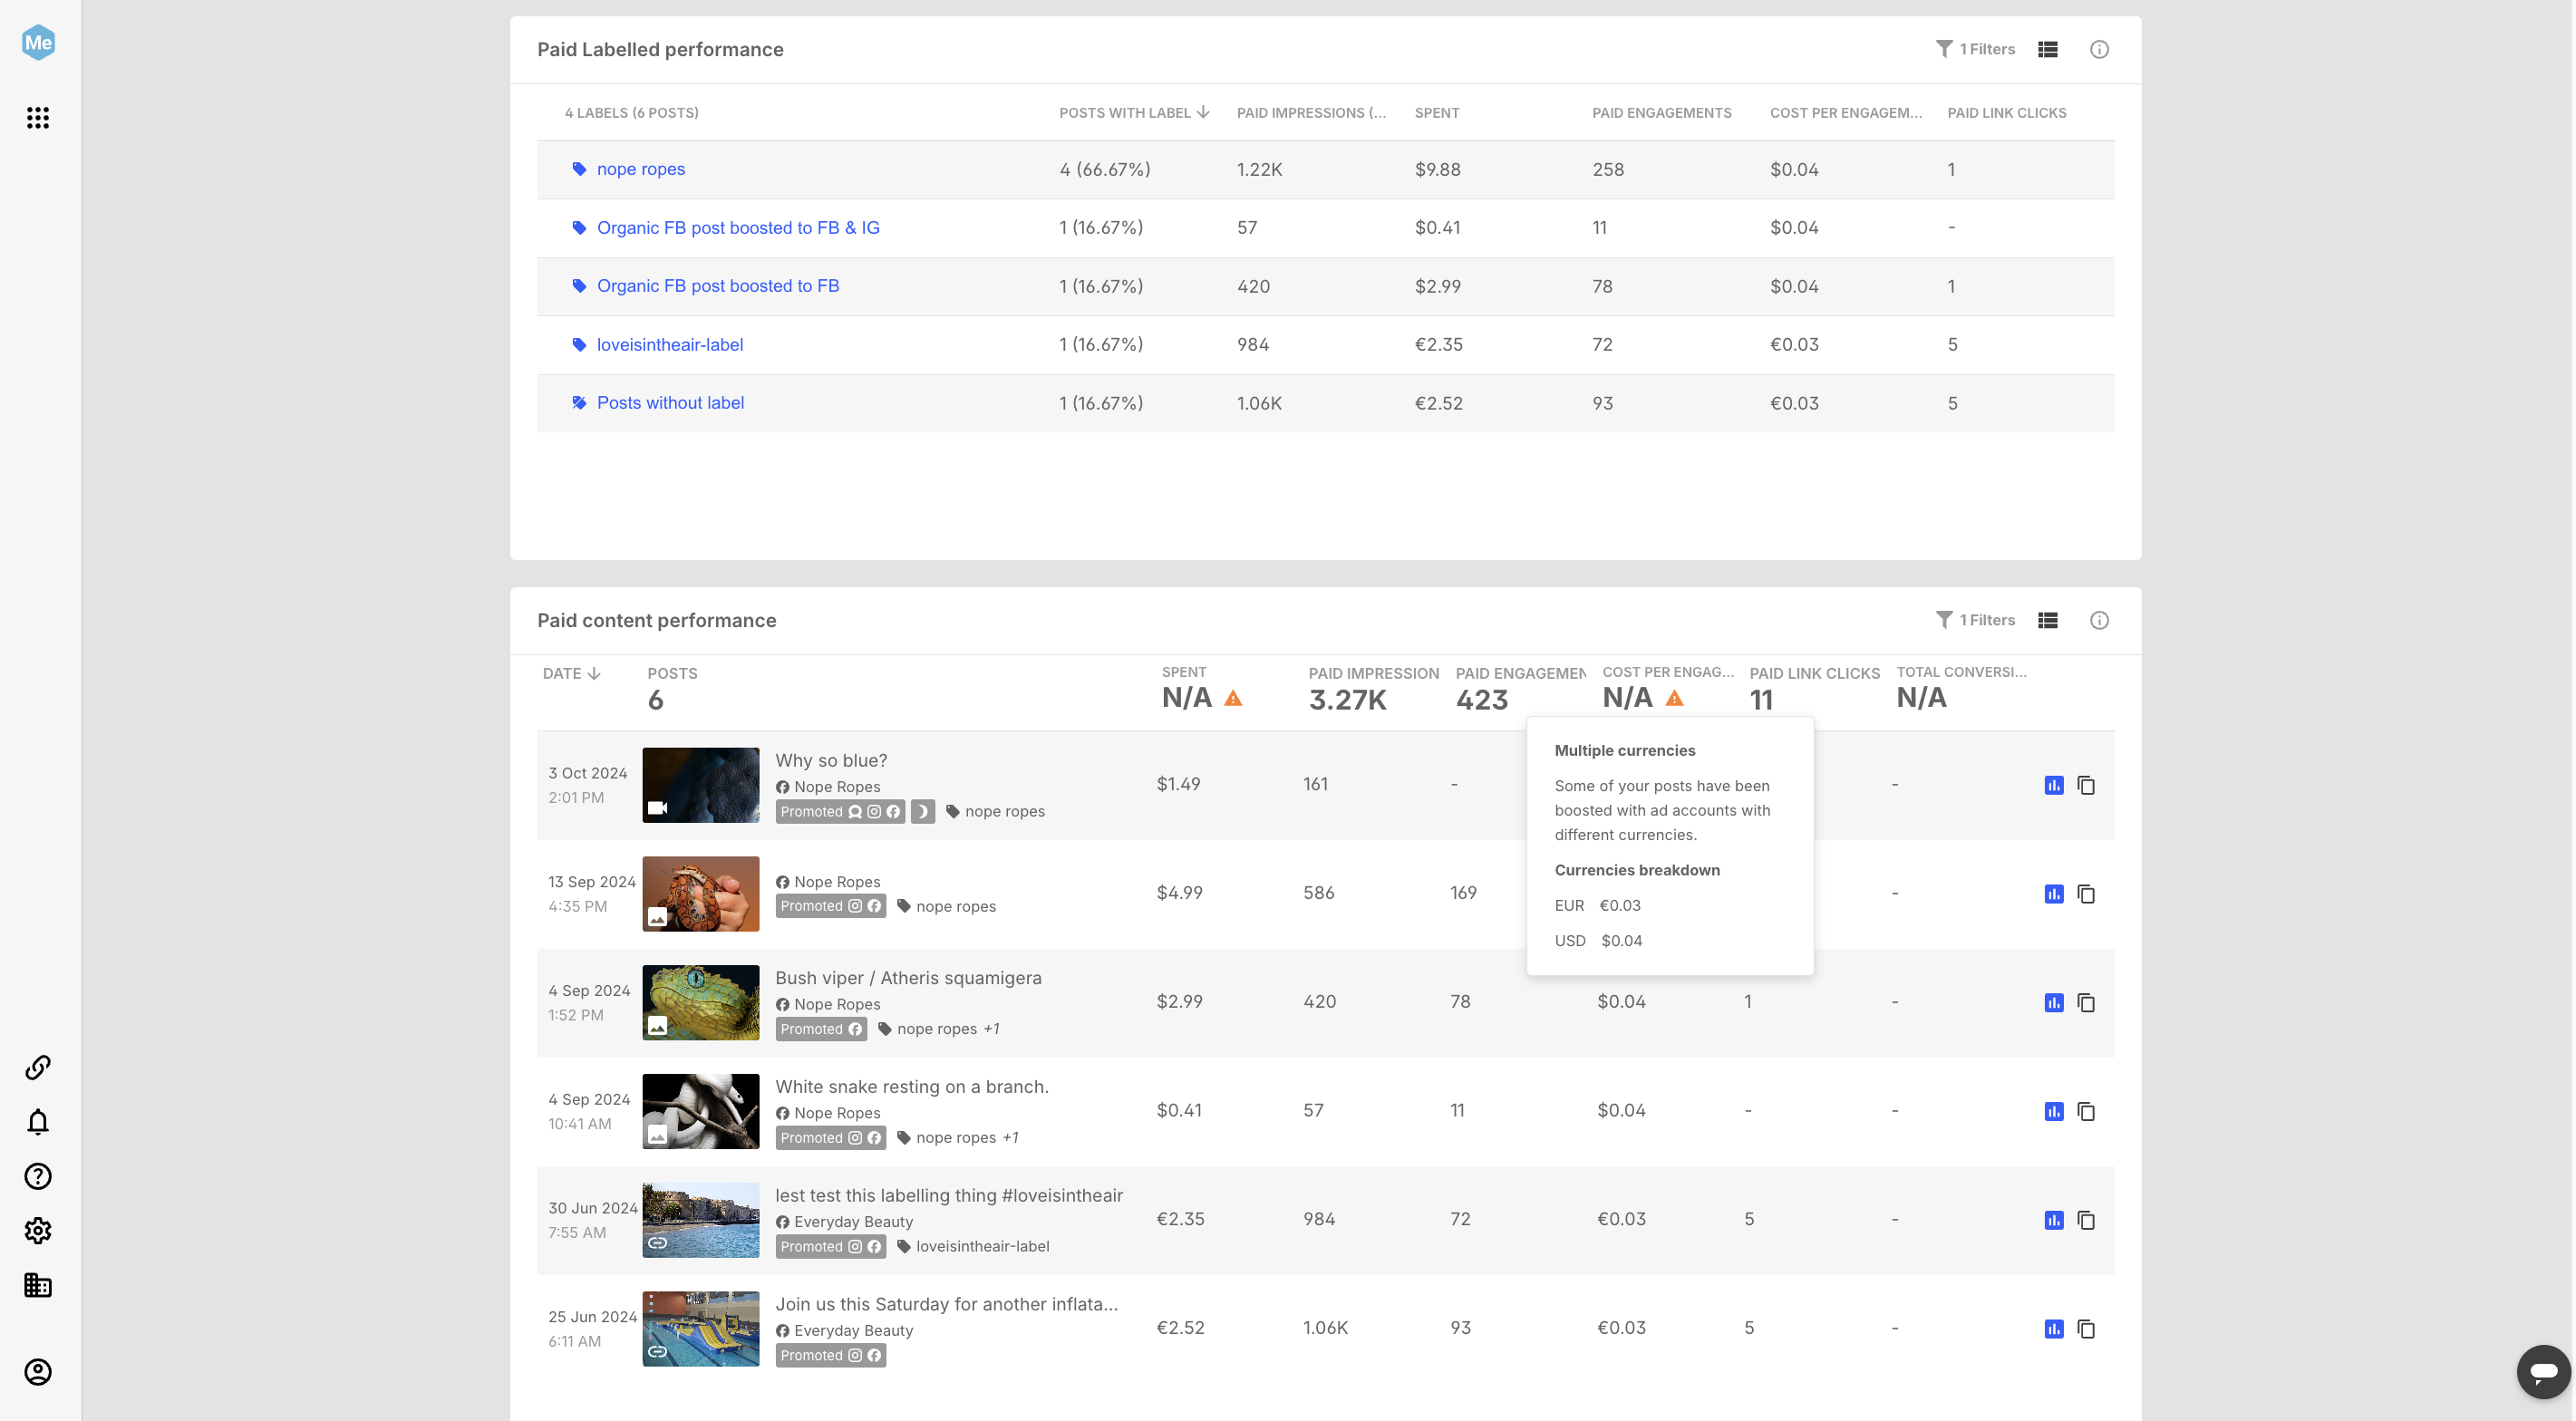Open the white snake thumbnail

click(701, 1112)
